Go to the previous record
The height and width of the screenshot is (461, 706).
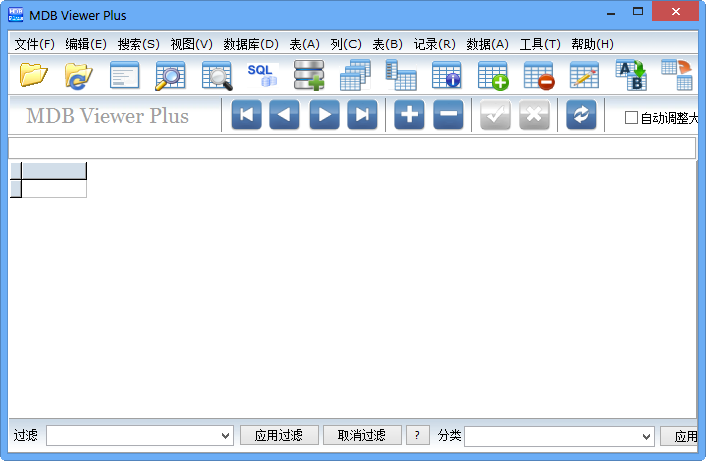(x=284, y=115)
